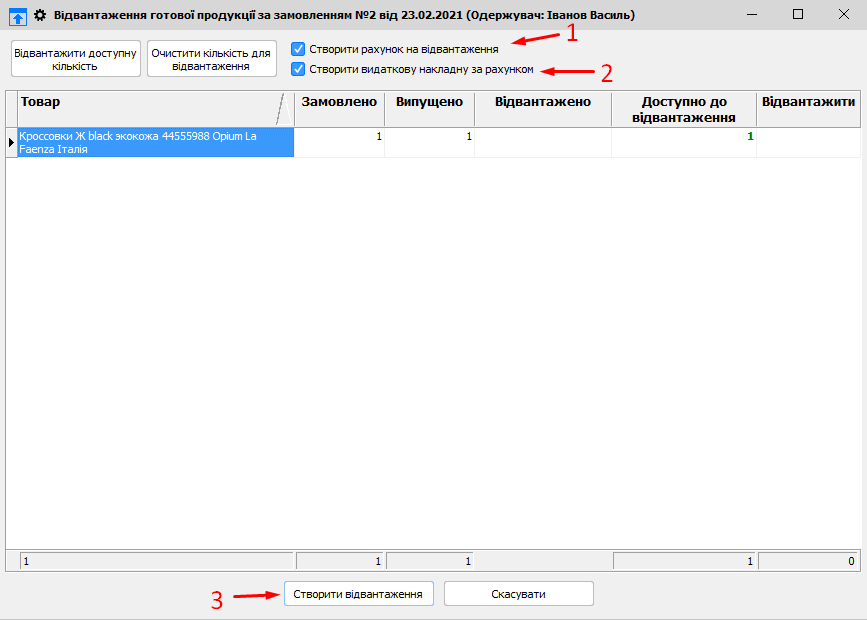Screen dimensions: 867x620
Task: Click the sort triangle in Товар header
Action: (283, 108)
